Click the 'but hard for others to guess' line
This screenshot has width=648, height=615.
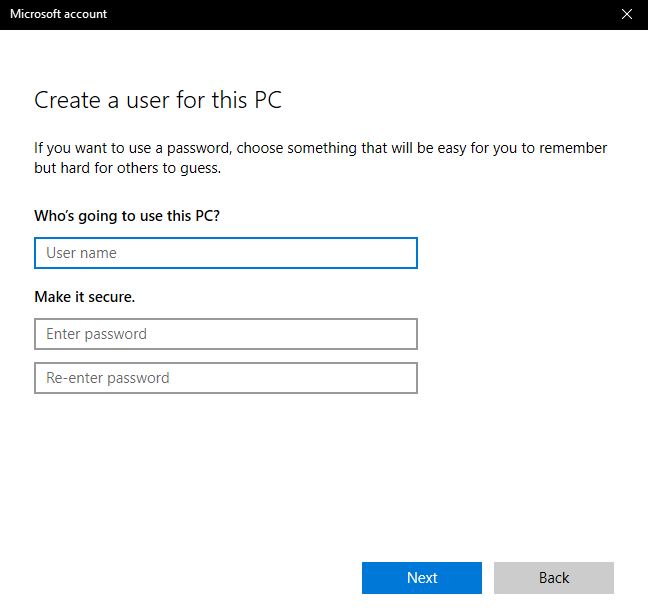pos(127,168)
